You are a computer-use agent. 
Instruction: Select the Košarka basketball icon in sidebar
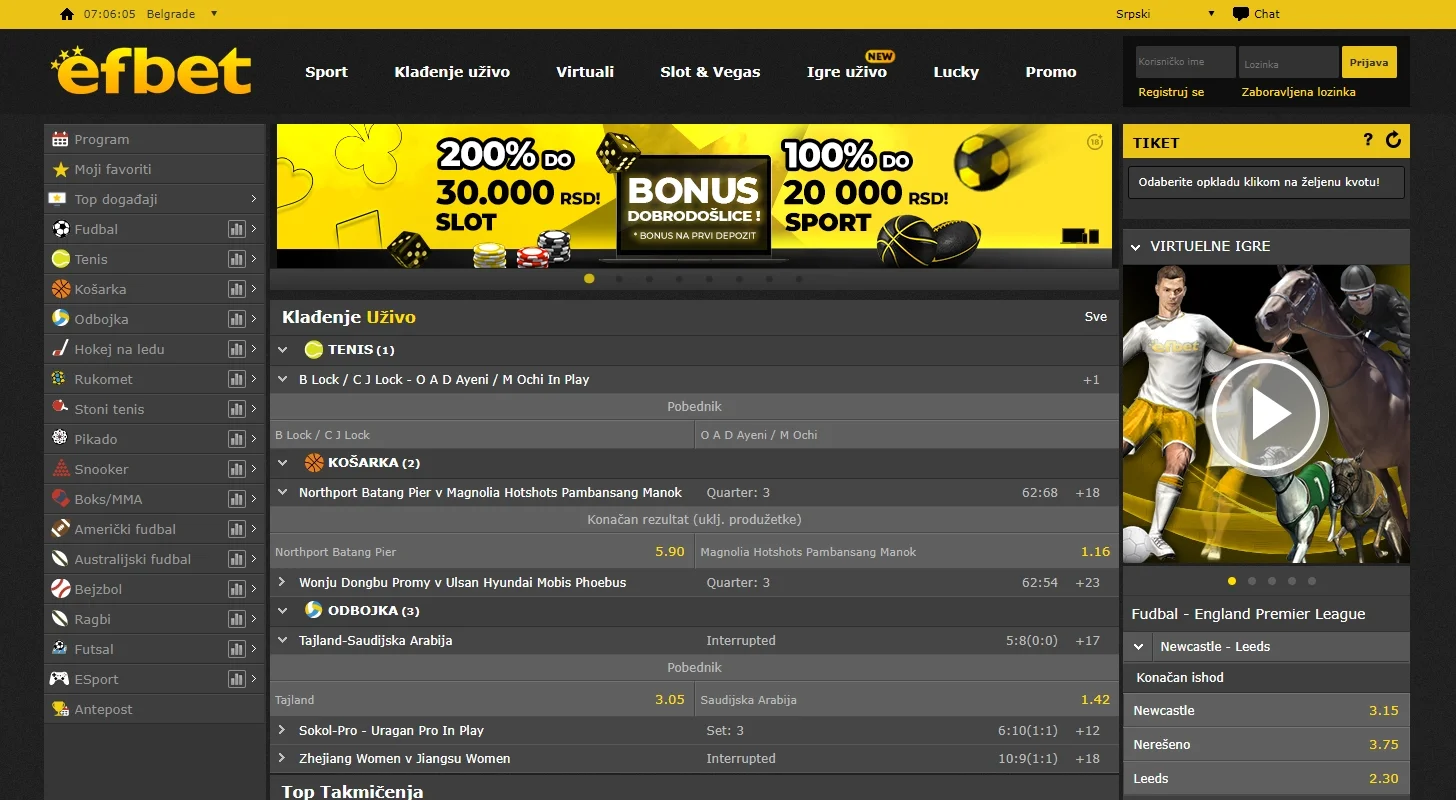[60, 289]
